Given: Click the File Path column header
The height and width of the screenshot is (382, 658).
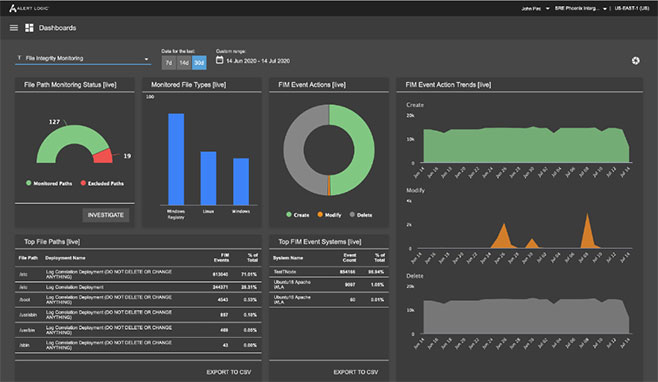Looking at the screenshot, I should 28,258.
